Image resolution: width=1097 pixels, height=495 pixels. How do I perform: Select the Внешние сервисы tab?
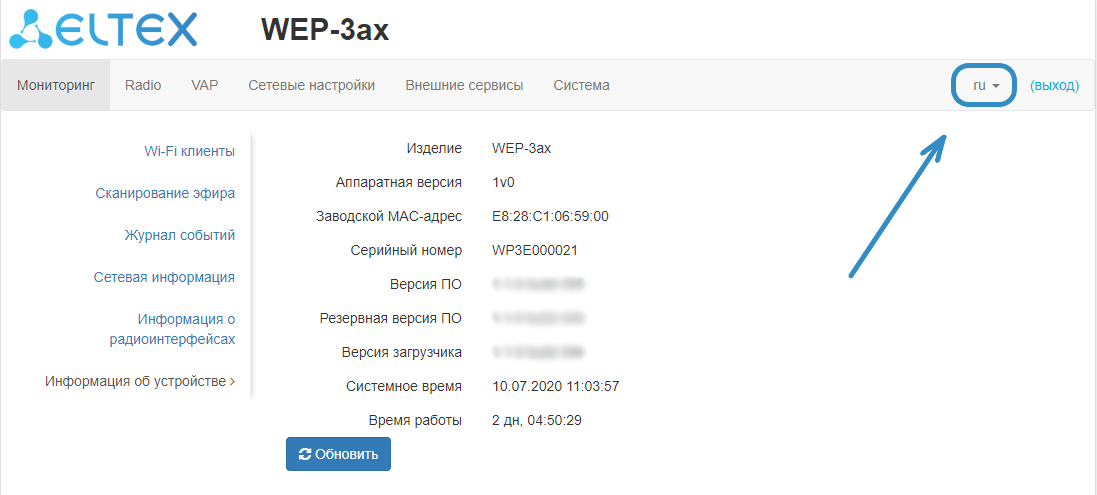464,86
